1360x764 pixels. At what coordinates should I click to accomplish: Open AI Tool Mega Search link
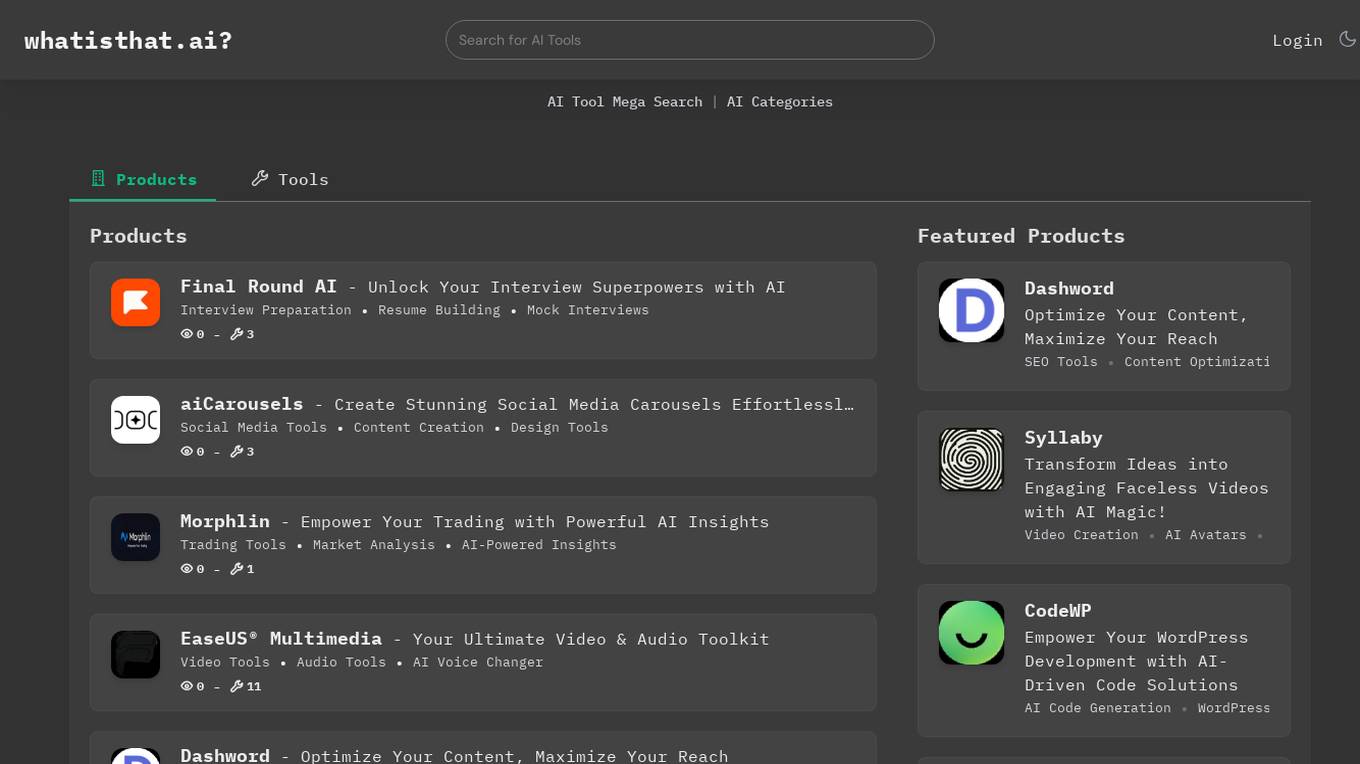pos(625,102)
